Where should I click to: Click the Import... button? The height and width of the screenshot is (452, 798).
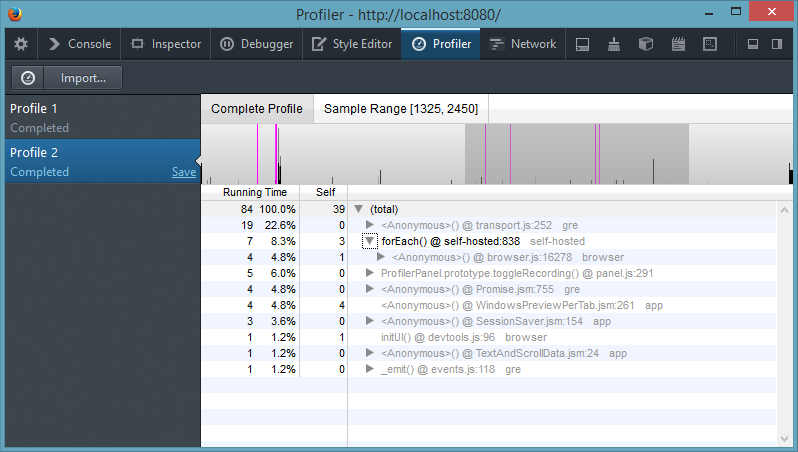pos(83,78)
